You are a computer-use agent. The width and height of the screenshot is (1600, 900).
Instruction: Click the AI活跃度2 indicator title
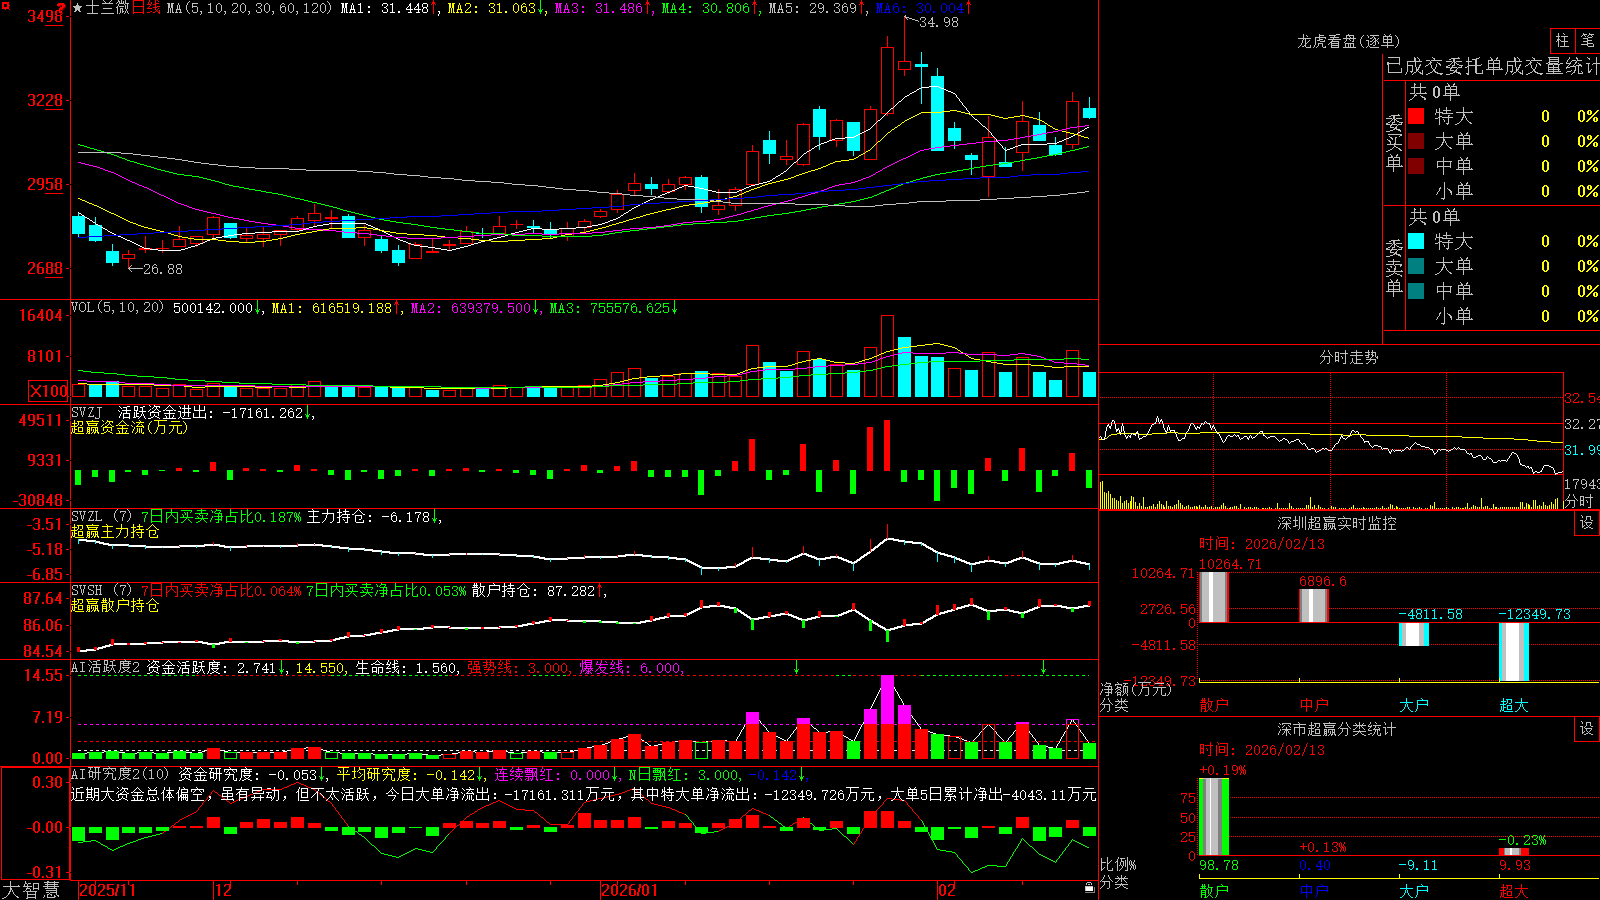pyautogui.click(x=106, y=668)
